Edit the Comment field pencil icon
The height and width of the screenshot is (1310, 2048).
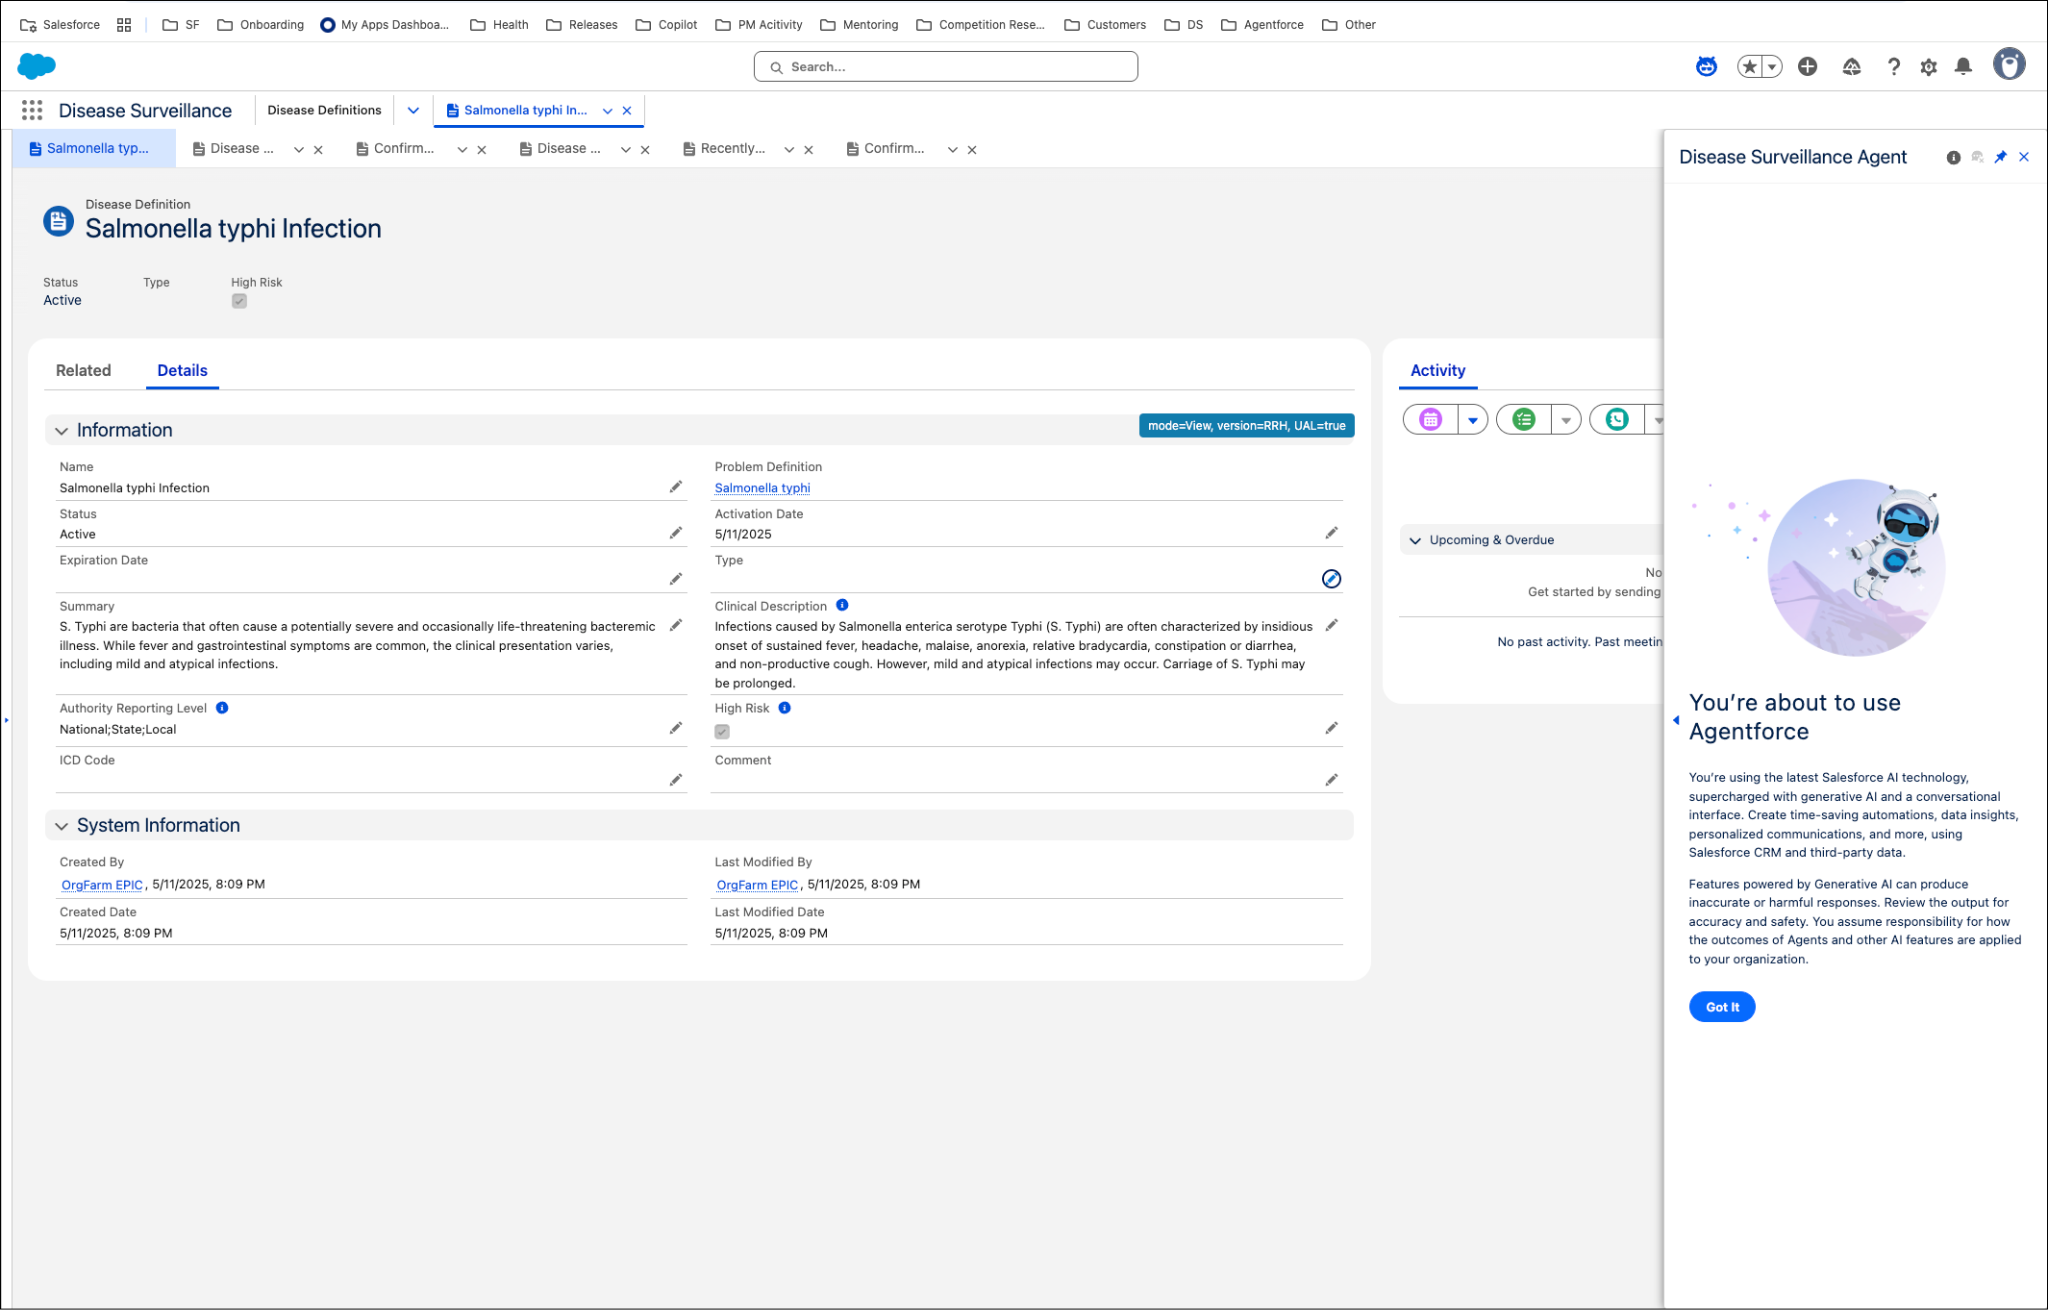click(x=1331, y=780)
